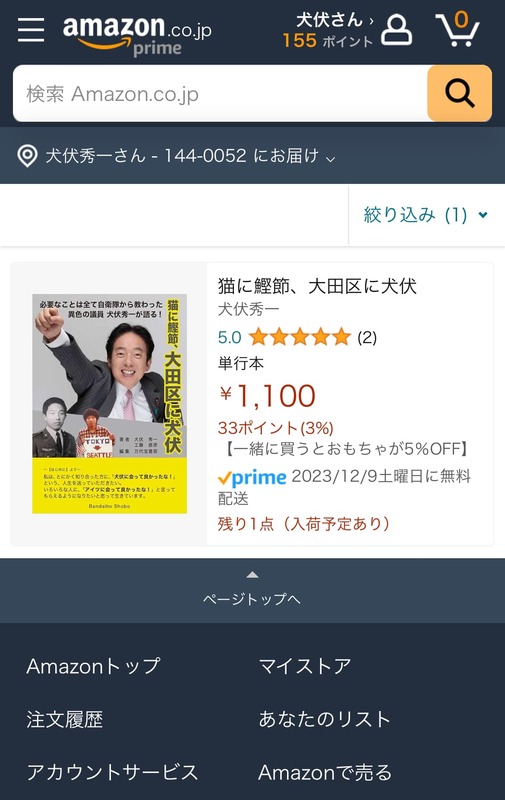Go to Amazonトップ in footer

[93, 666]
